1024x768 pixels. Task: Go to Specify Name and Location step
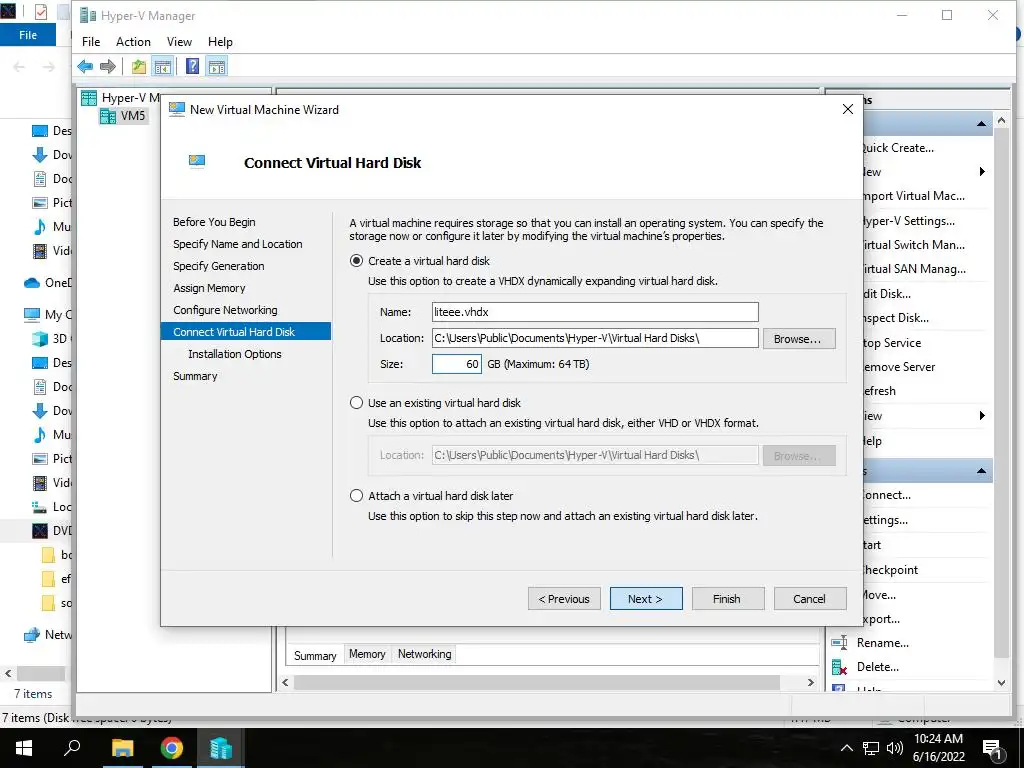[238, 244]
